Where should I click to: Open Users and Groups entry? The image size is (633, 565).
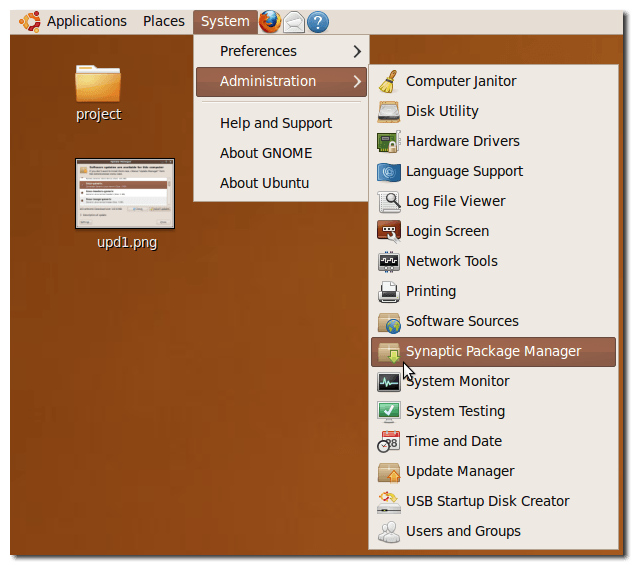coord(463,531)
